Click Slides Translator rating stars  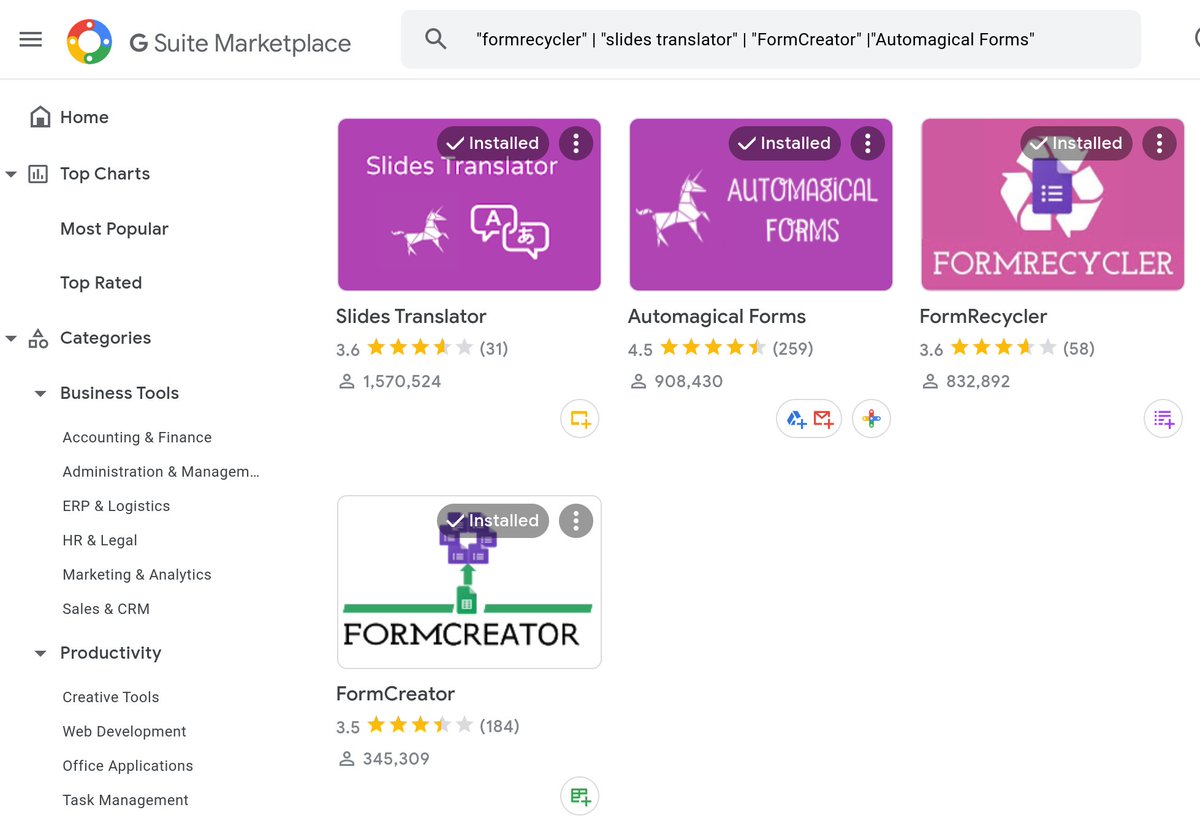click(x=420, y=348)
